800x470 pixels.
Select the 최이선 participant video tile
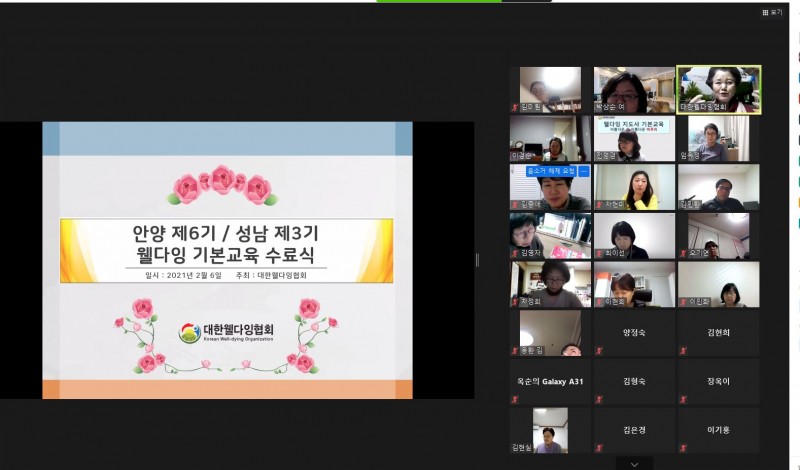coord(634,236)
